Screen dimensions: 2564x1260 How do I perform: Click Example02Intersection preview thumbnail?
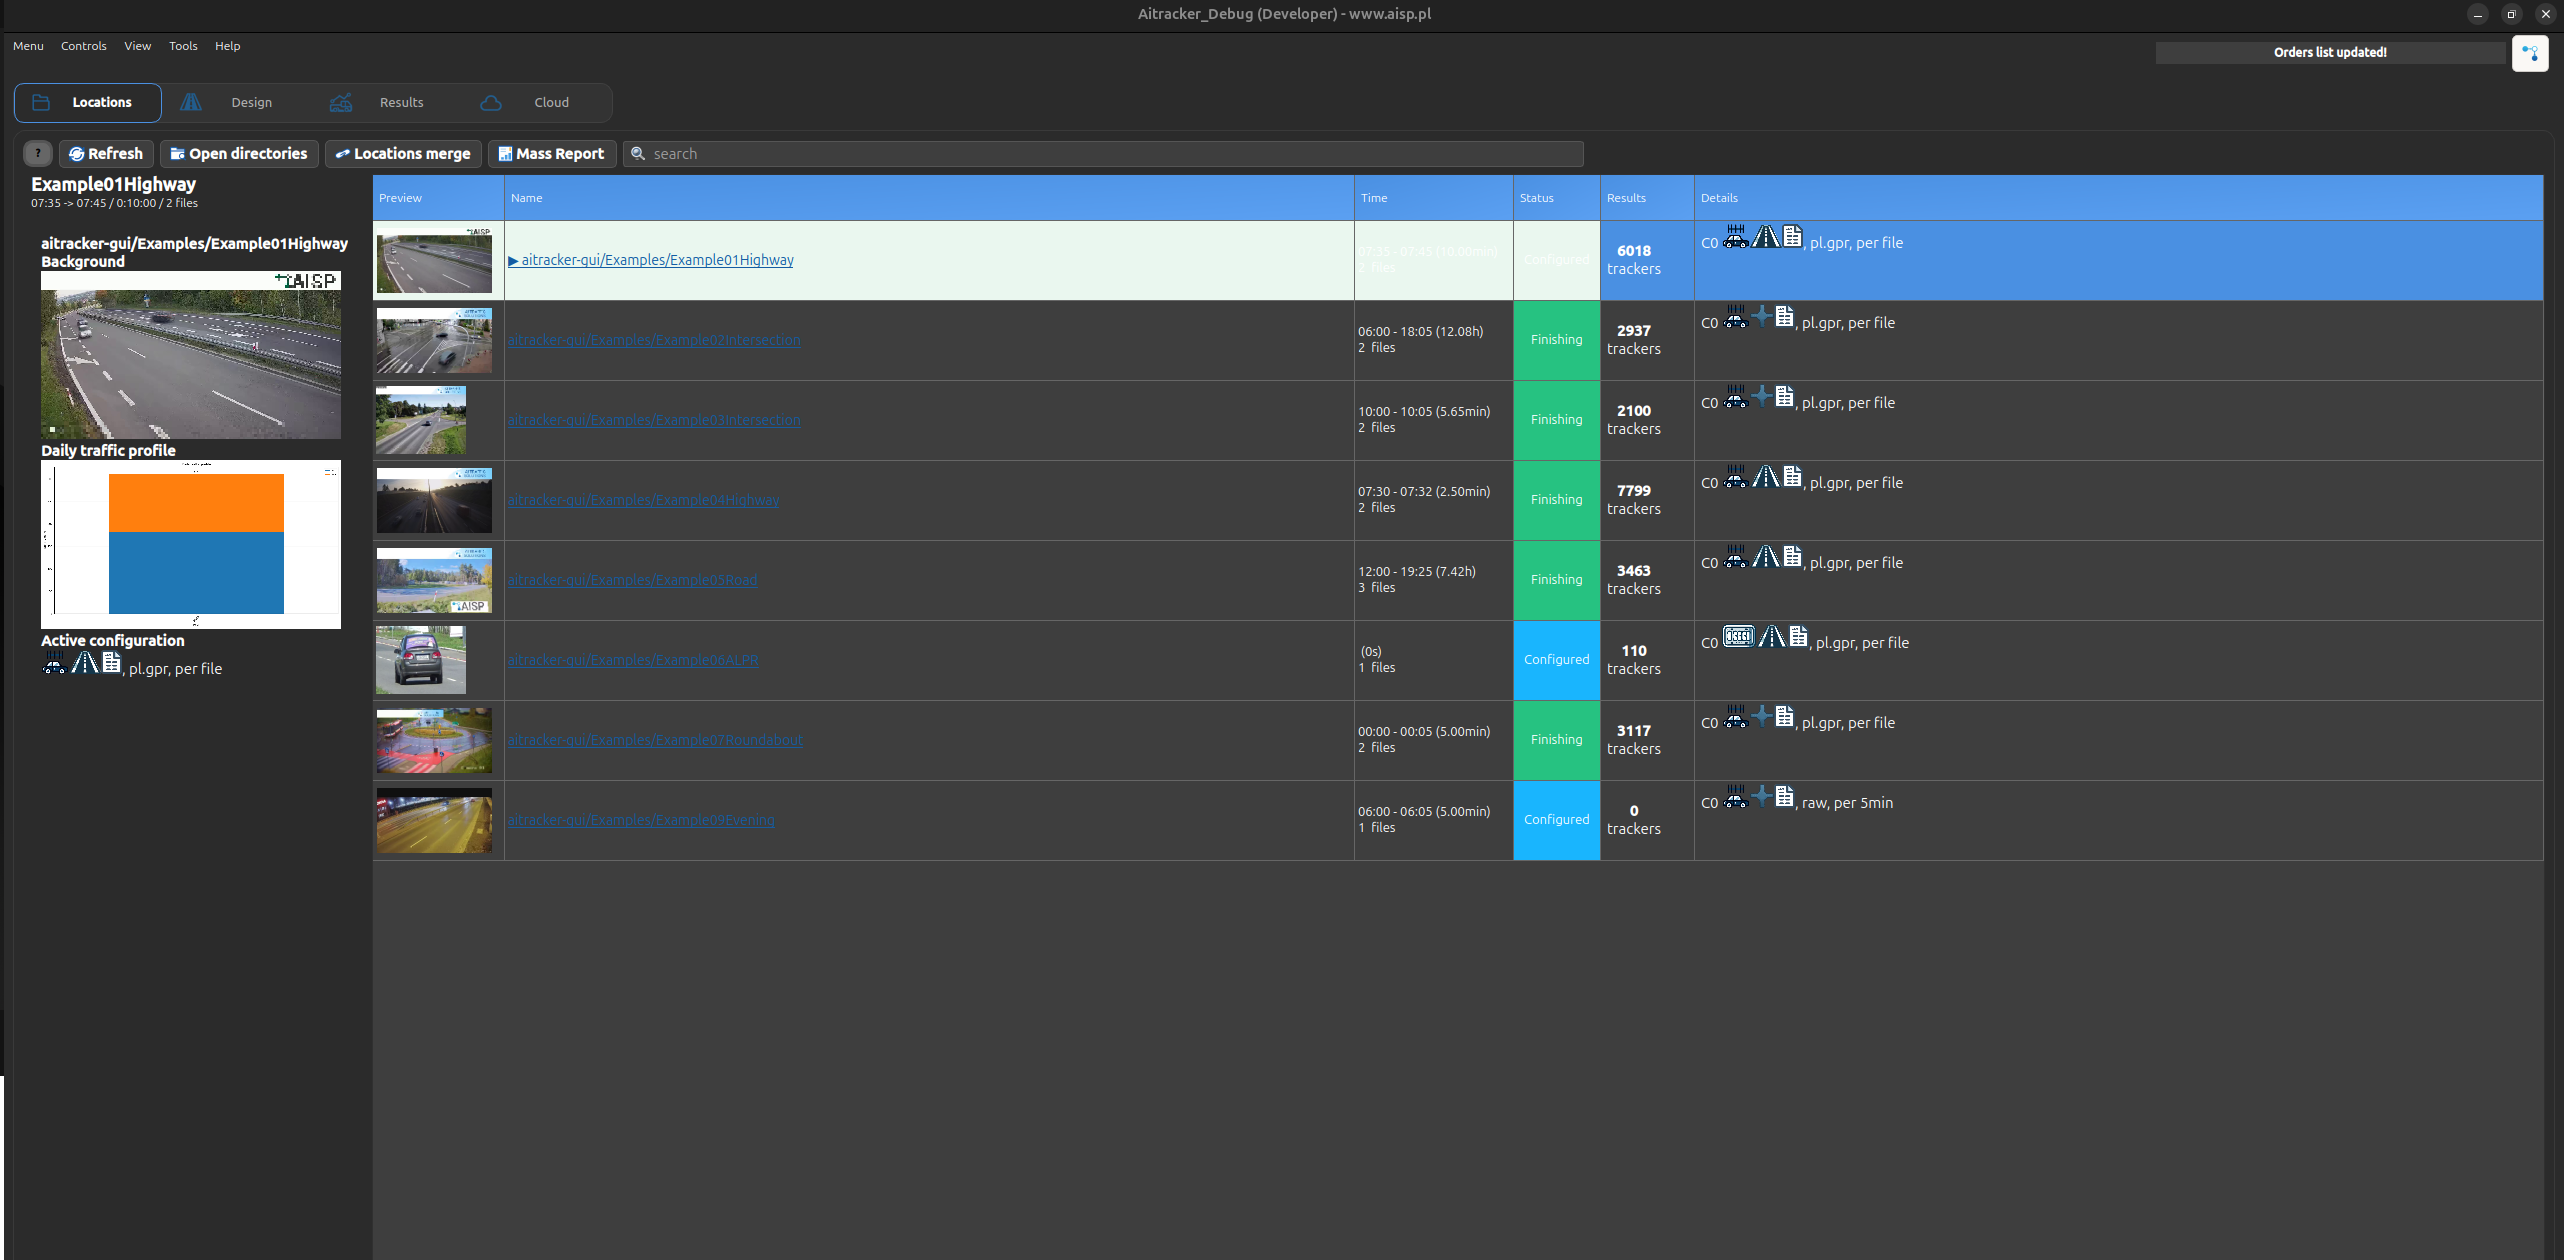(x=434, y=340)
